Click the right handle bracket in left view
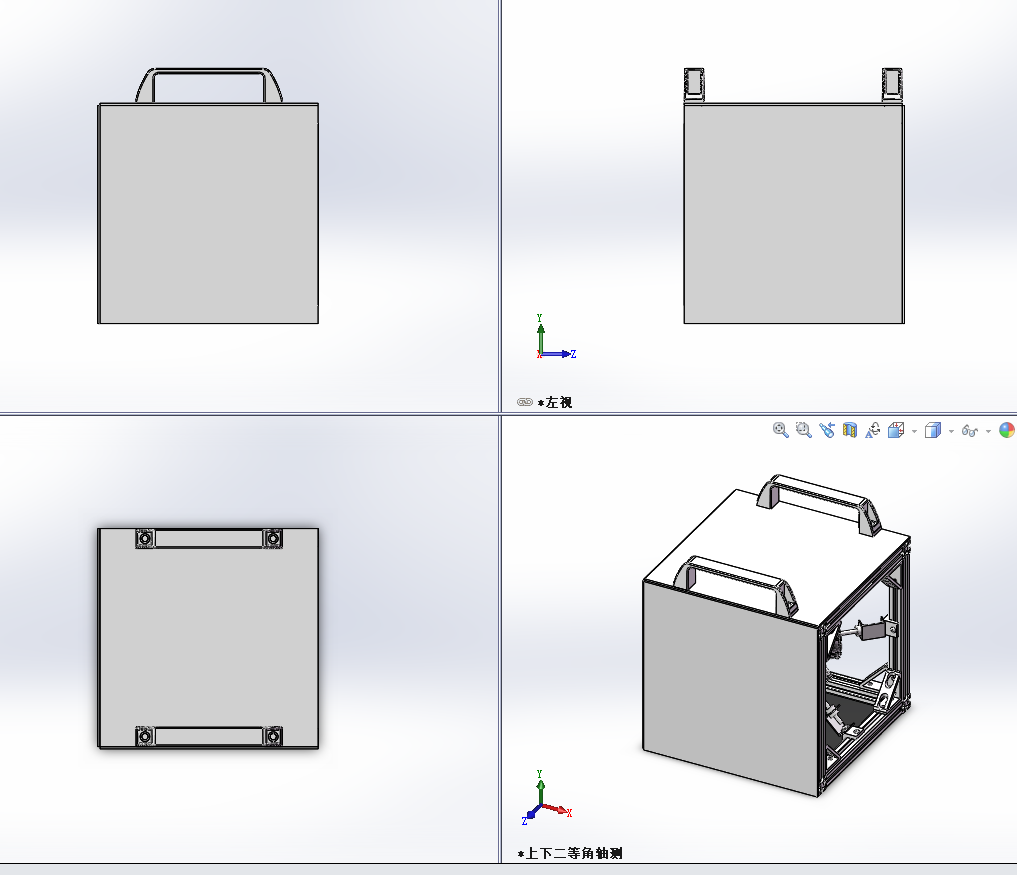Image resolution: width=1017 pixels, height=875 pixels. point(892,84)
